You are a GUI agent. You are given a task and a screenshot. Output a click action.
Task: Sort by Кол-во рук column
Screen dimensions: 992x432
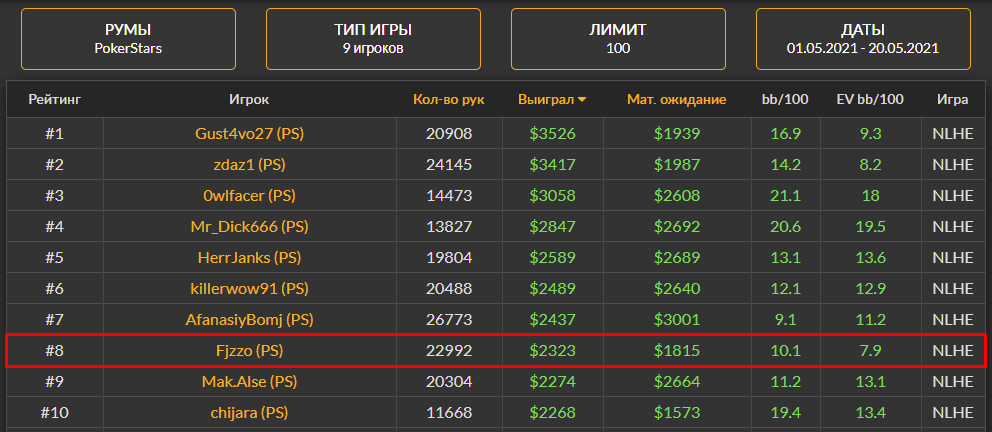(x=449, y=99)
